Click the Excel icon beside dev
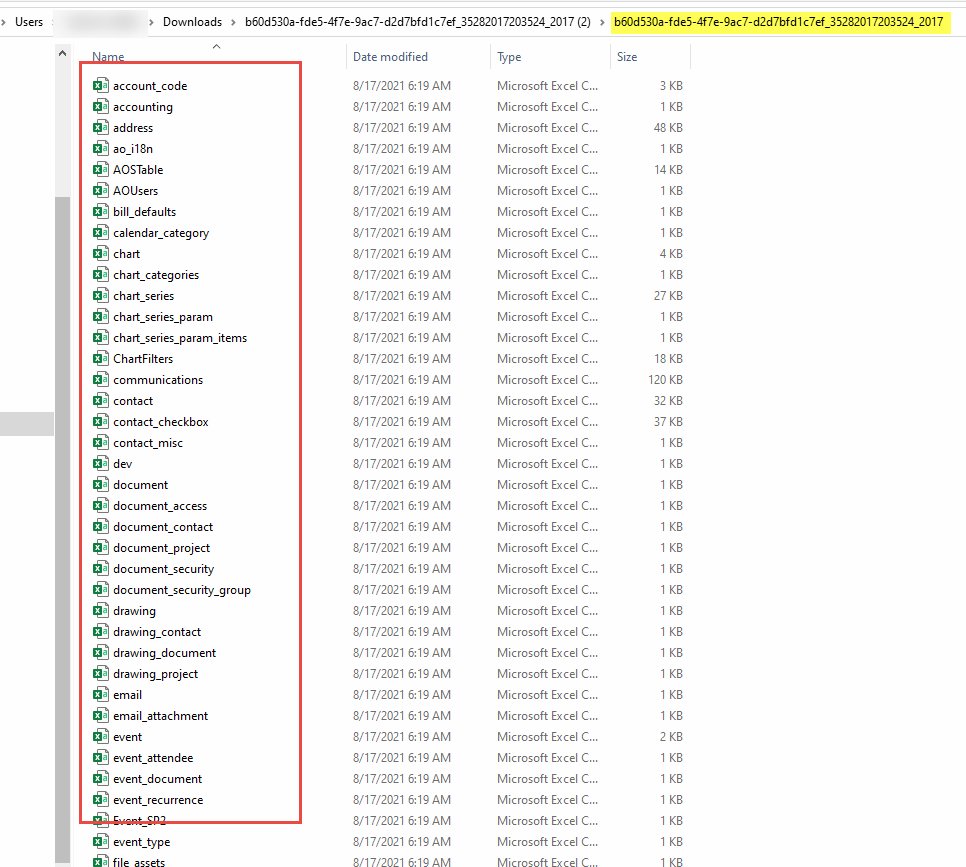 (100, 463)
